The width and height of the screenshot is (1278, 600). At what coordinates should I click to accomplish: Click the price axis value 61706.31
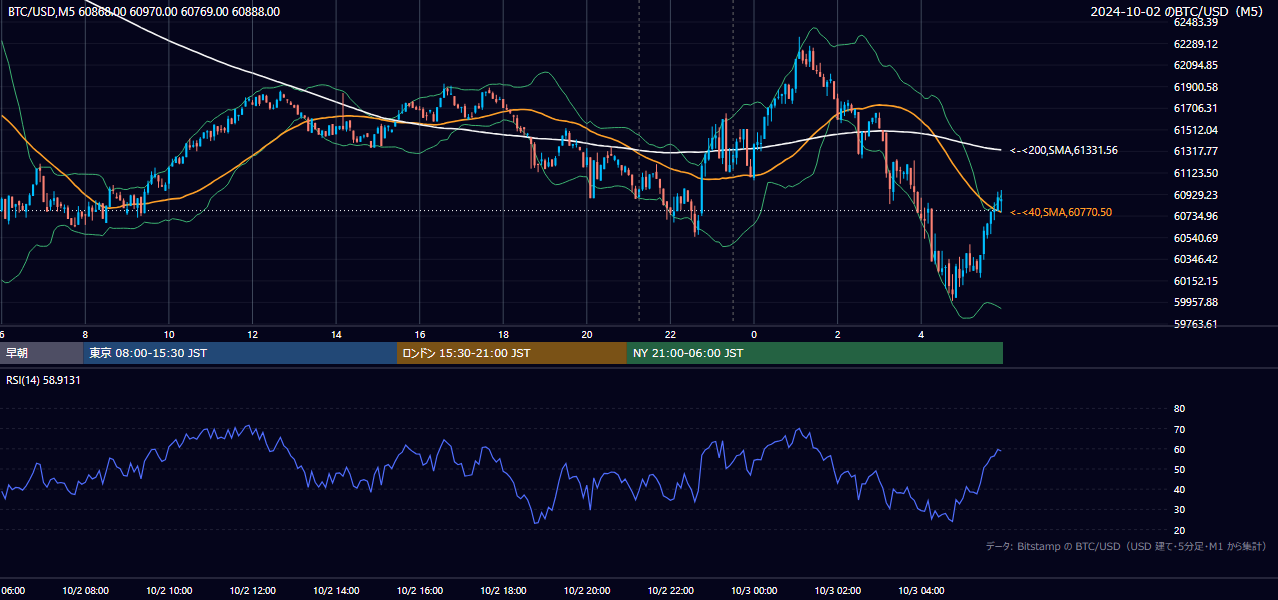click(x=1195, y=108)
